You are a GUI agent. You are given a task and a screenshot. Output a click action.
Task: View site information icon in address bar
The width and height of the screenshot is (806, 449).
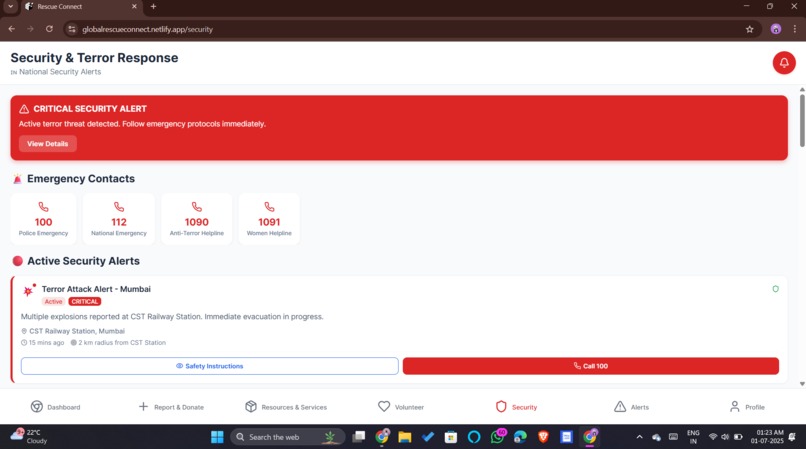pyautogui.click(x=72, y=29)
